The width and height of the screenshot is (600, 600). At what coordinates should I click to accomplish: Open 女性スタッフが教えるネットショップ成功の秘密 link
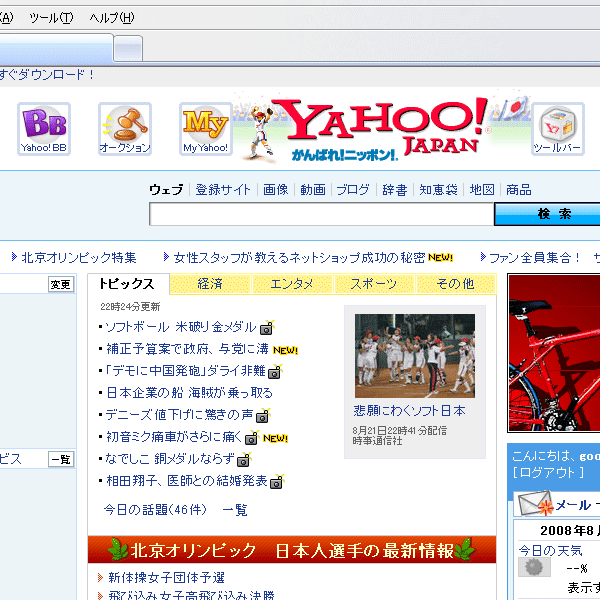click(x=299, y=258)
